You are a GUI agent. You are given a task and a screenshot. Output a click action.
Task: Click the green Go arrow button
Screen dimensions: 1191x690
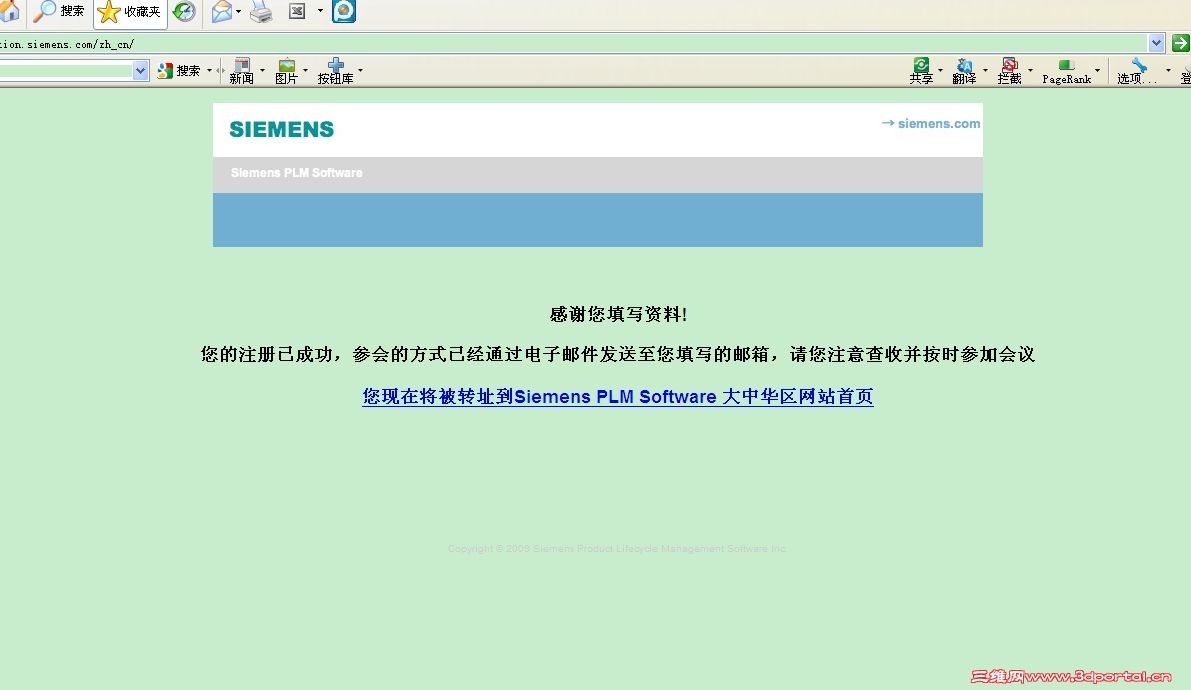(x=1180, y=43)
